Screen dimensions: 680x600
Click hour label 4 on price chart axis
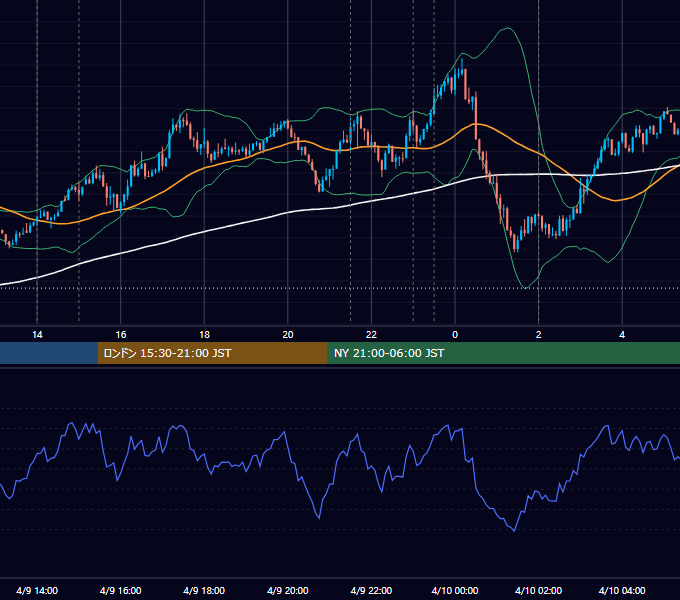(x=622, y=335)
